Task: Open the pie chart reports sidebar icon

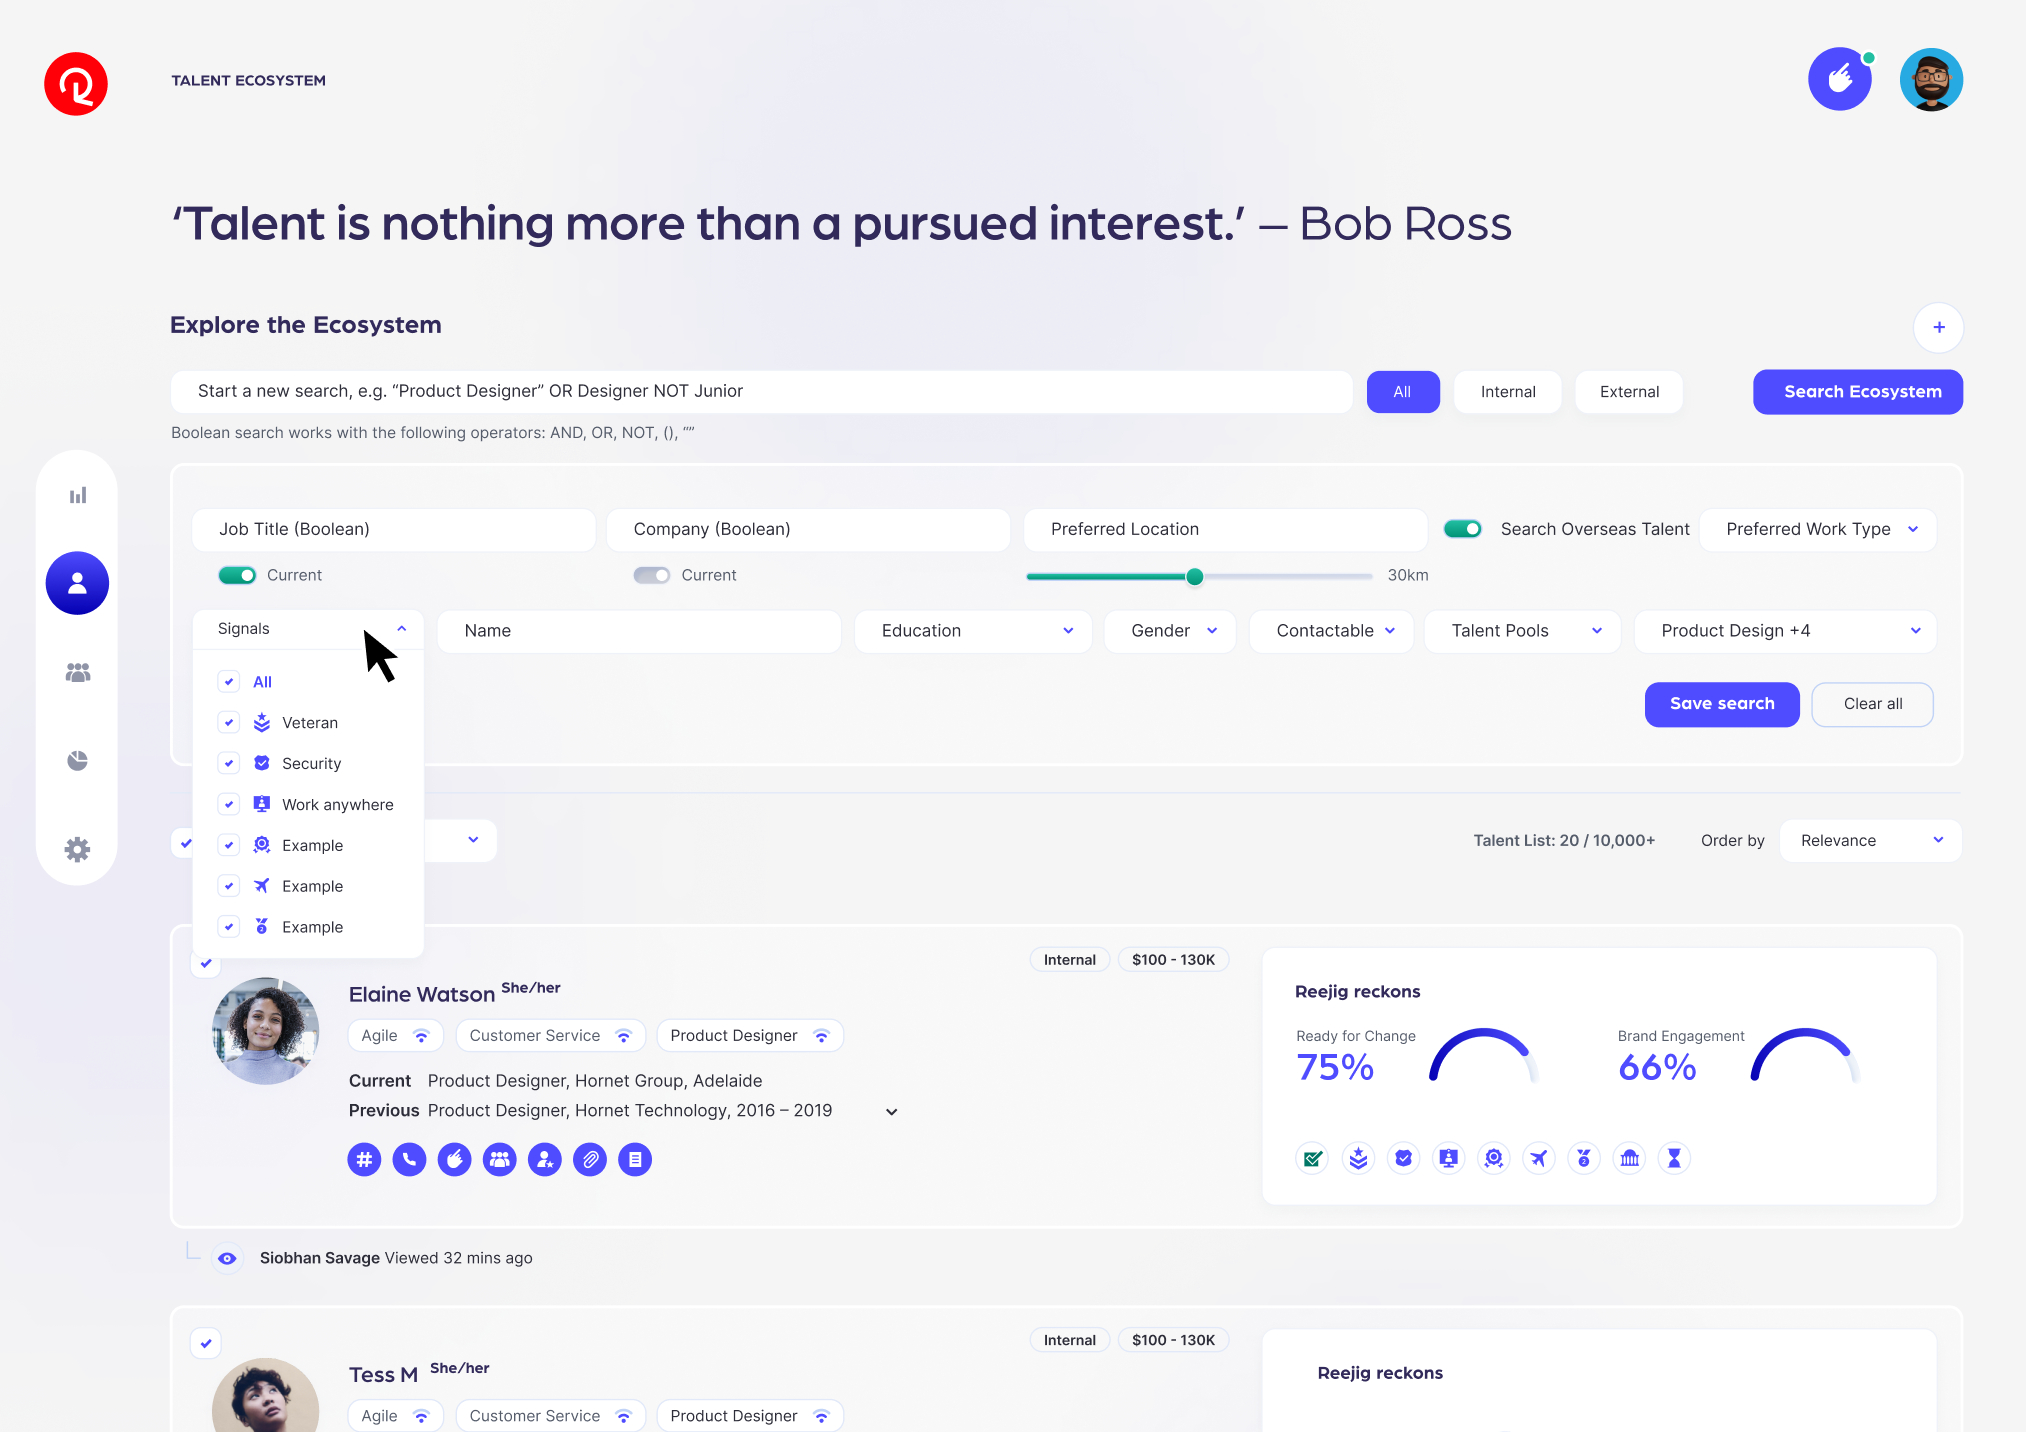Action: pos(78,761)
